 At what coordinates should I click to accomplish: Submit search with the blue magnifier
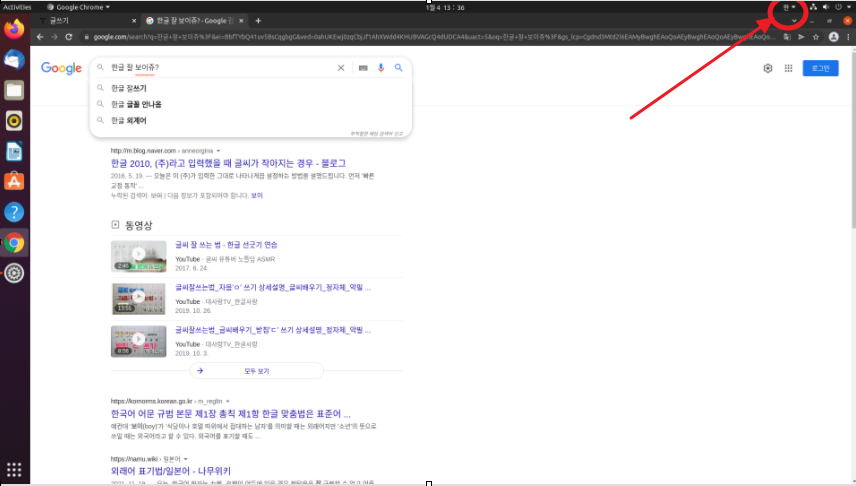tap(399, 68)
